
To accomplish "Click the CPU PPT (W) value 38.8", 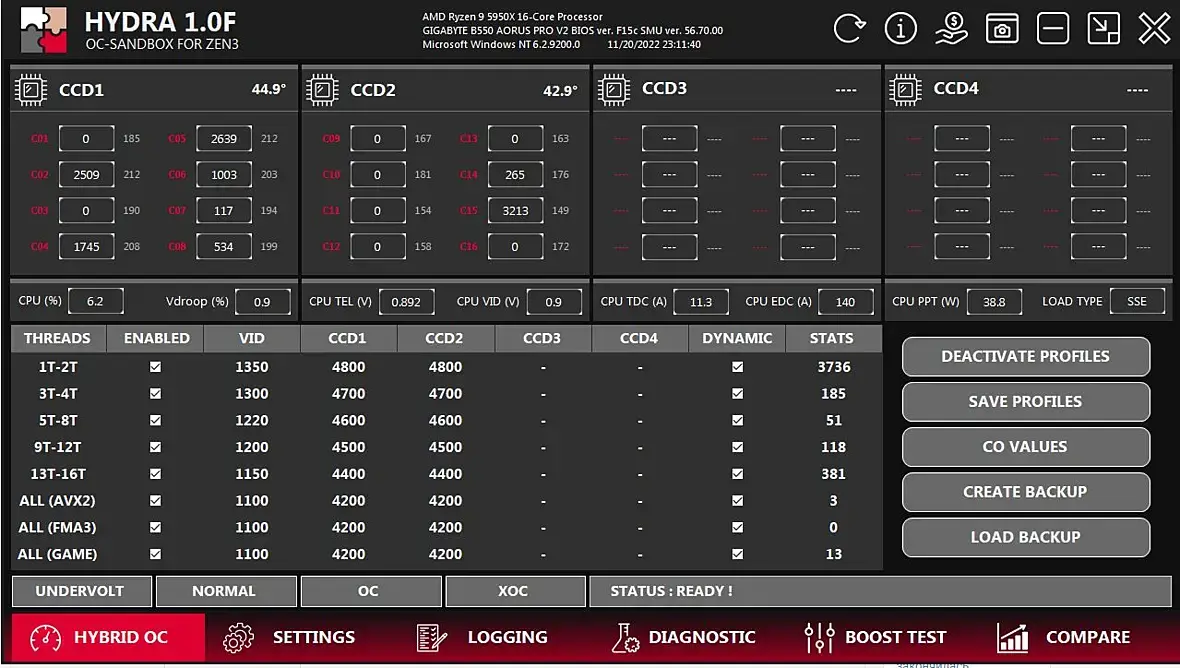I will click(994, 301).
